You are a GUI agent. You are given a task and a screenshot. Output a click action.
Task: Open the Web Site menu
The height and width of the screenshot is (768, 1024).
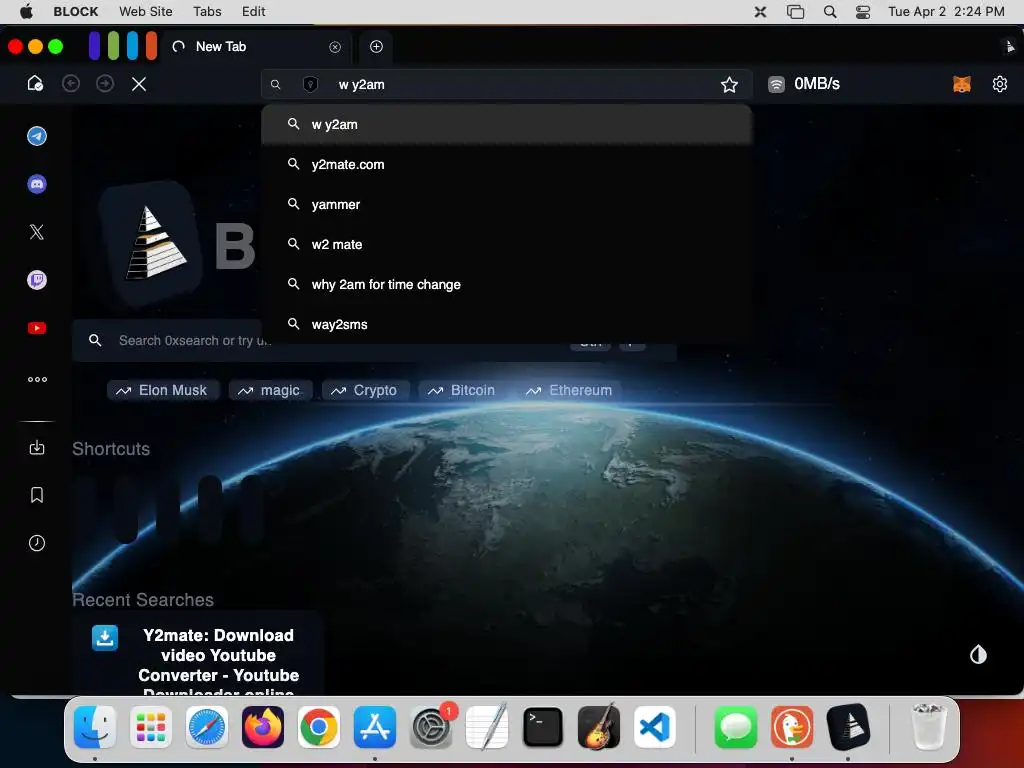pyautogui.click(x=146, y=11)
